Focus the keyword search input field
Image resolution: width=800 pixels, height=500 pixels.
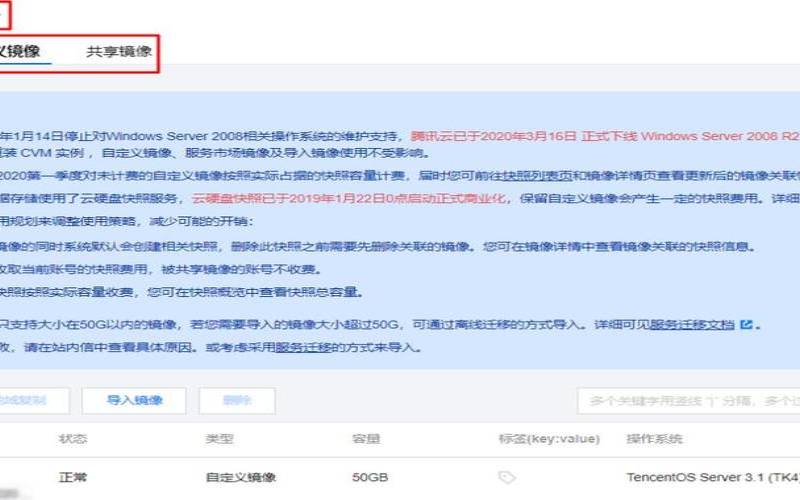(689, 401)
